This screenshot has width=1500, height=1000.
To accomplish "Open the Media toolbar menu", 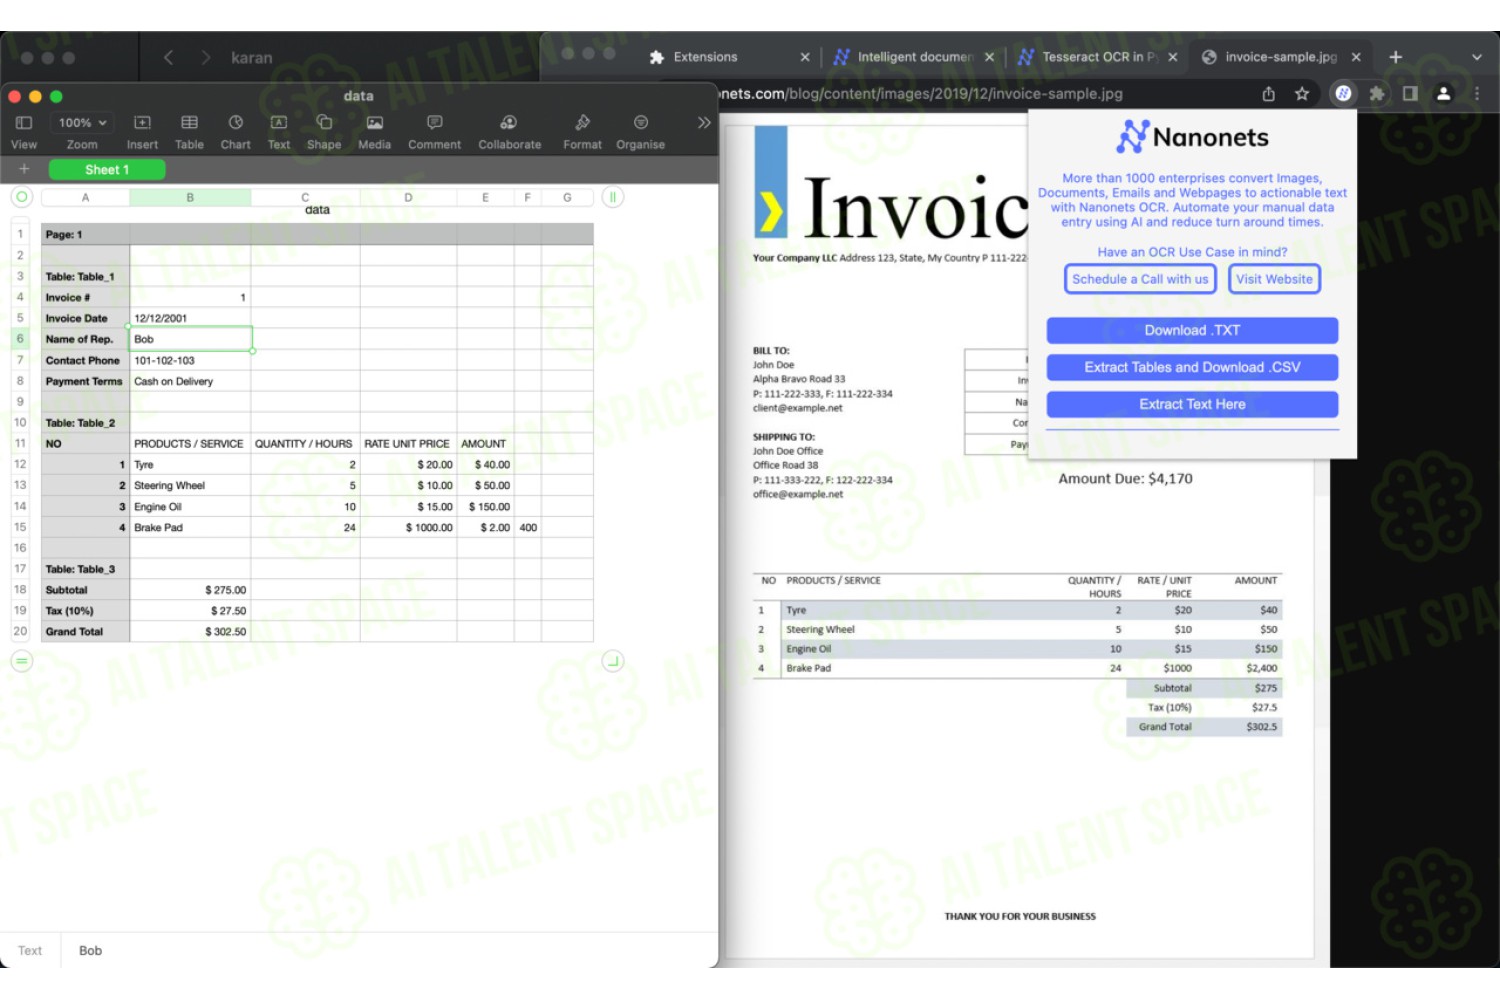I will [374, 131].
